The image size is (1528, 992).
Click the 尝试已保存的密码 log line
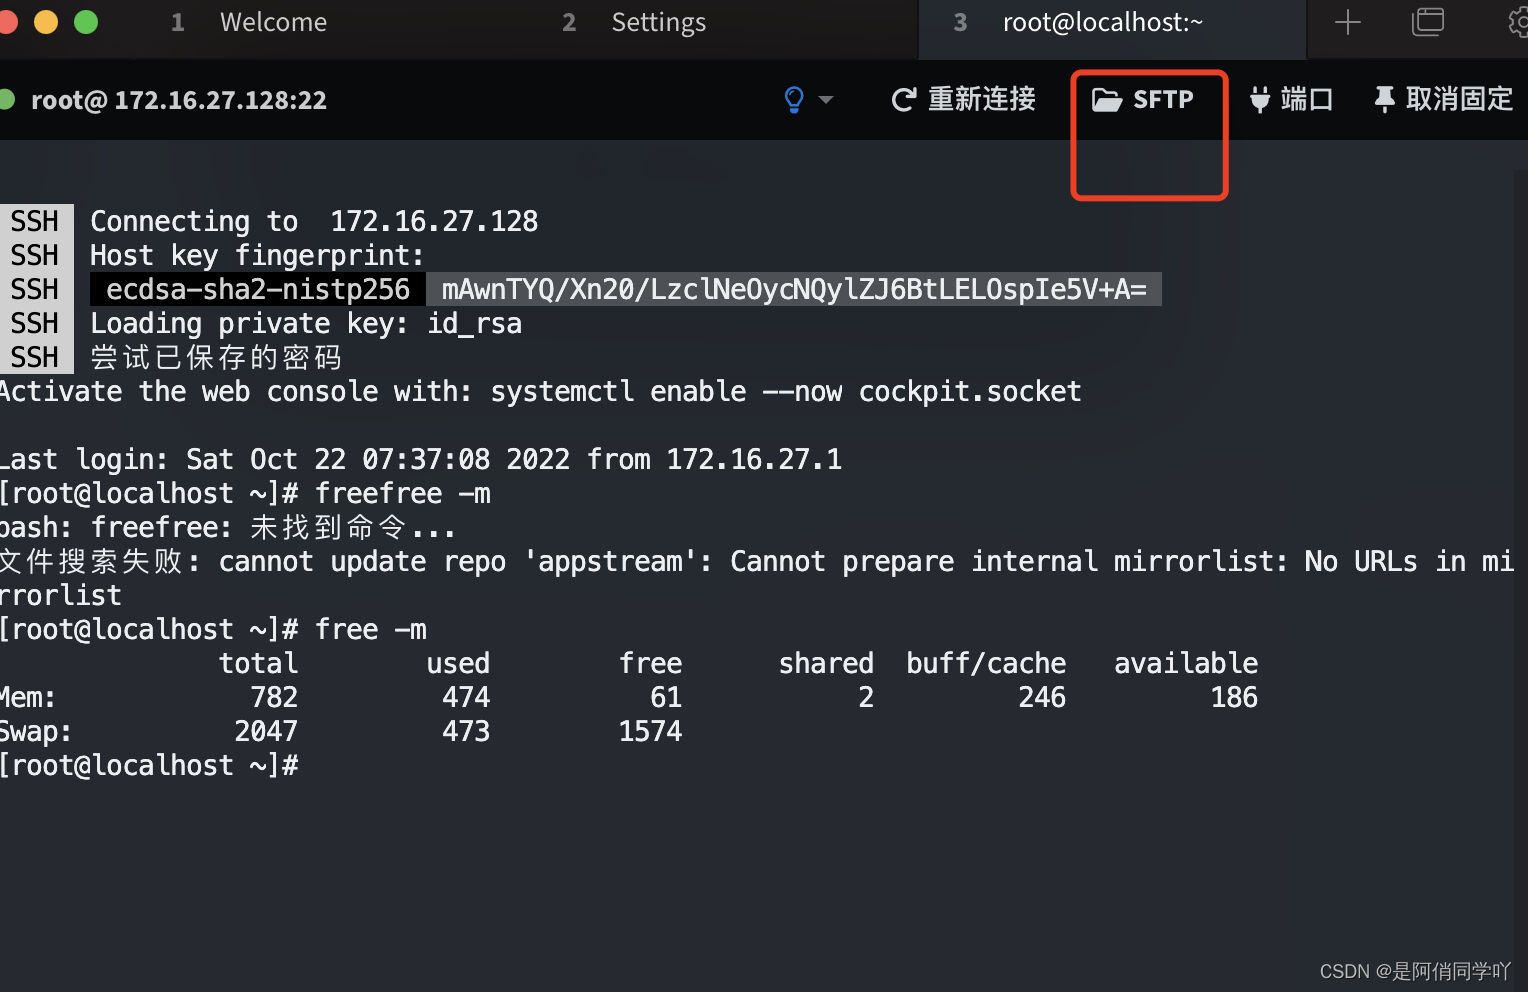(216, 357)
